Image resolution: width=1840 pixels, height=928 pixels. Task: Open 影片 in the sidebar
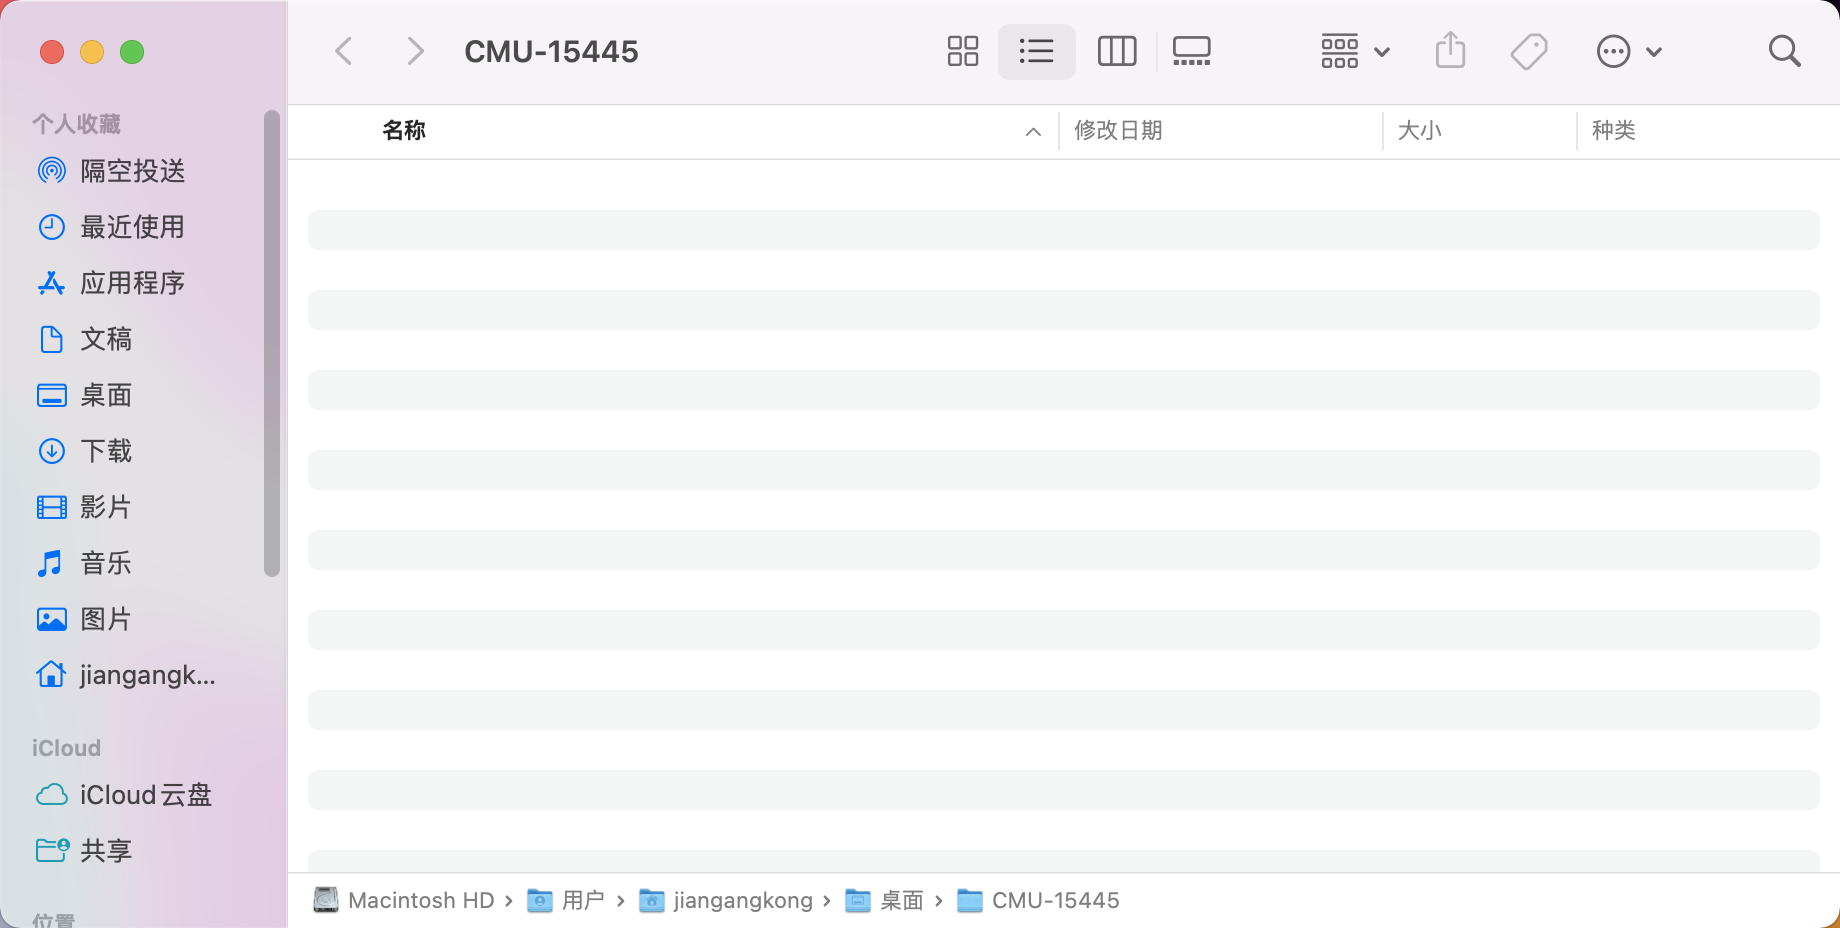(x=106, y=507)
